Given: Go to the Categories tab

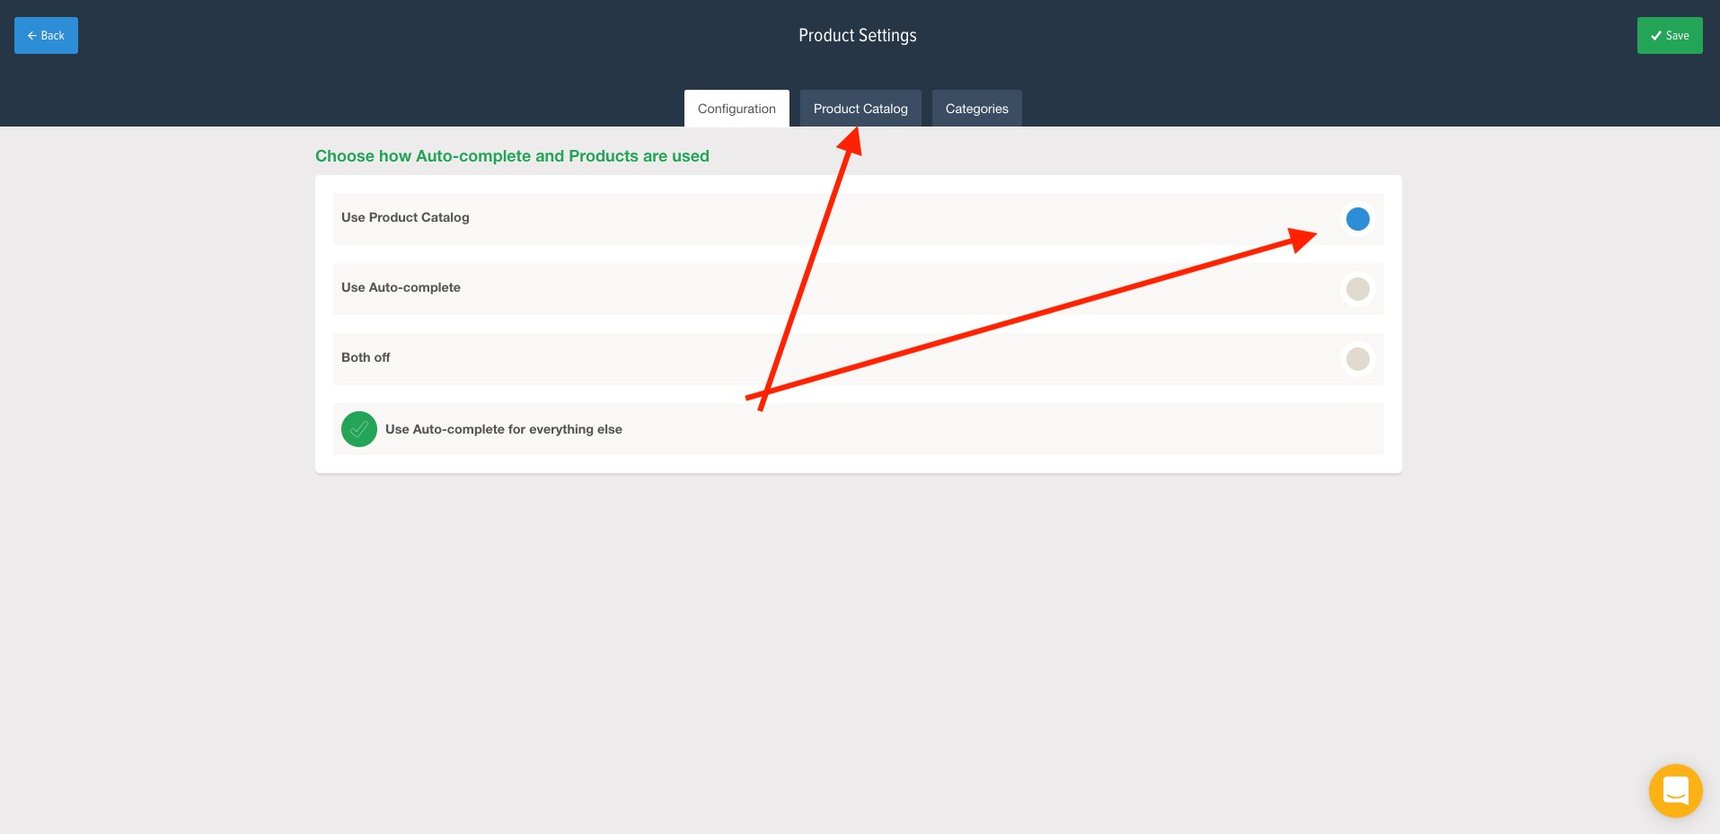Looking at the screenshot, I should (976, 109).
